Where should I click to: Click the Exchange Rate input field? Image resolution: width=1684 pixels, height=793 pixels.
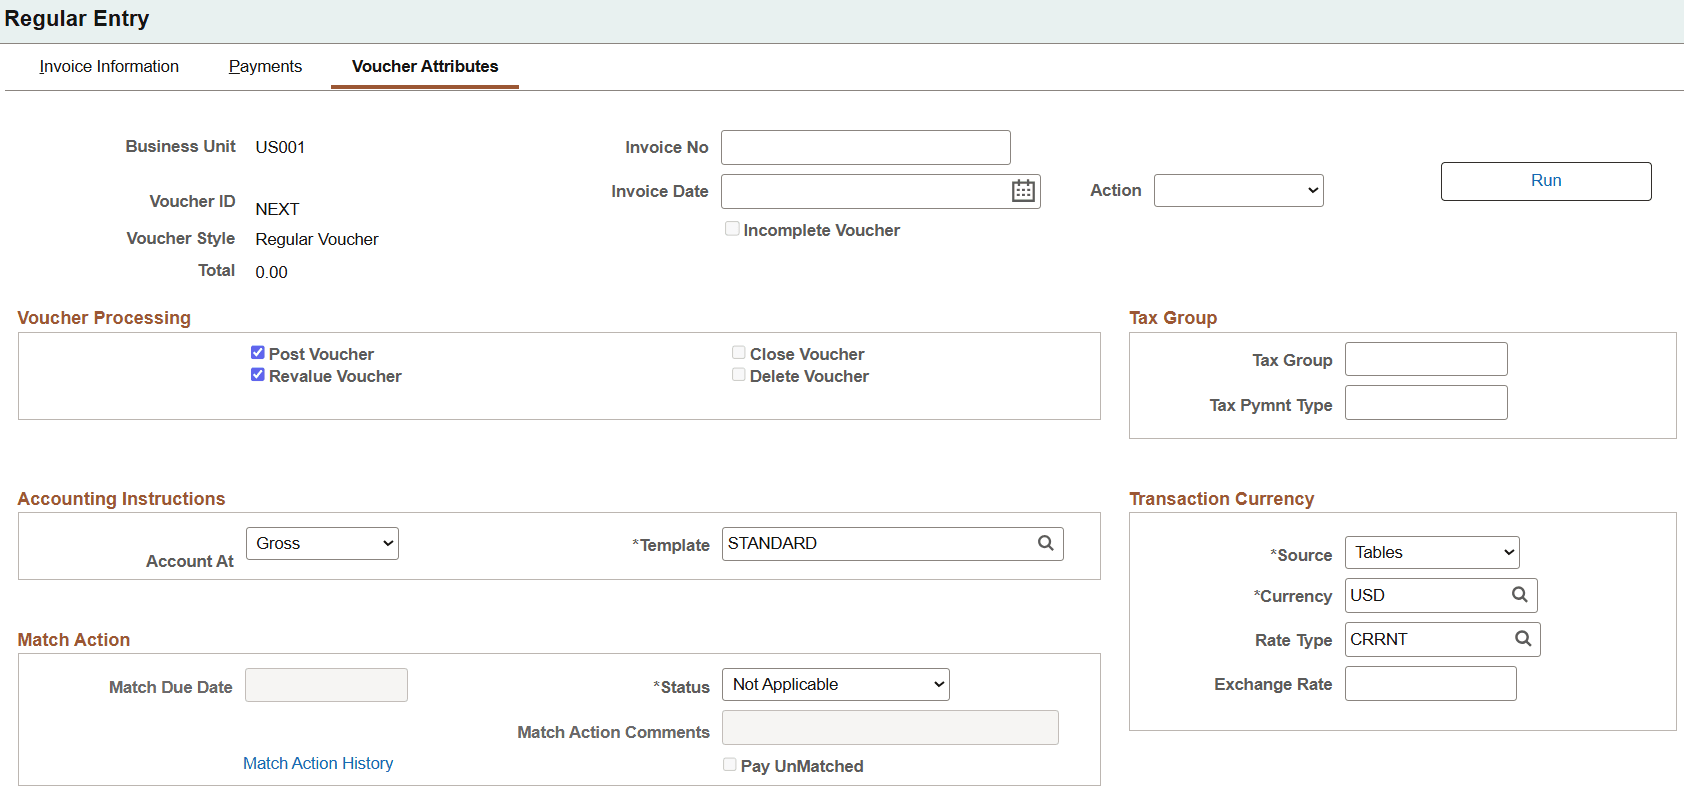coord(1431,683)
